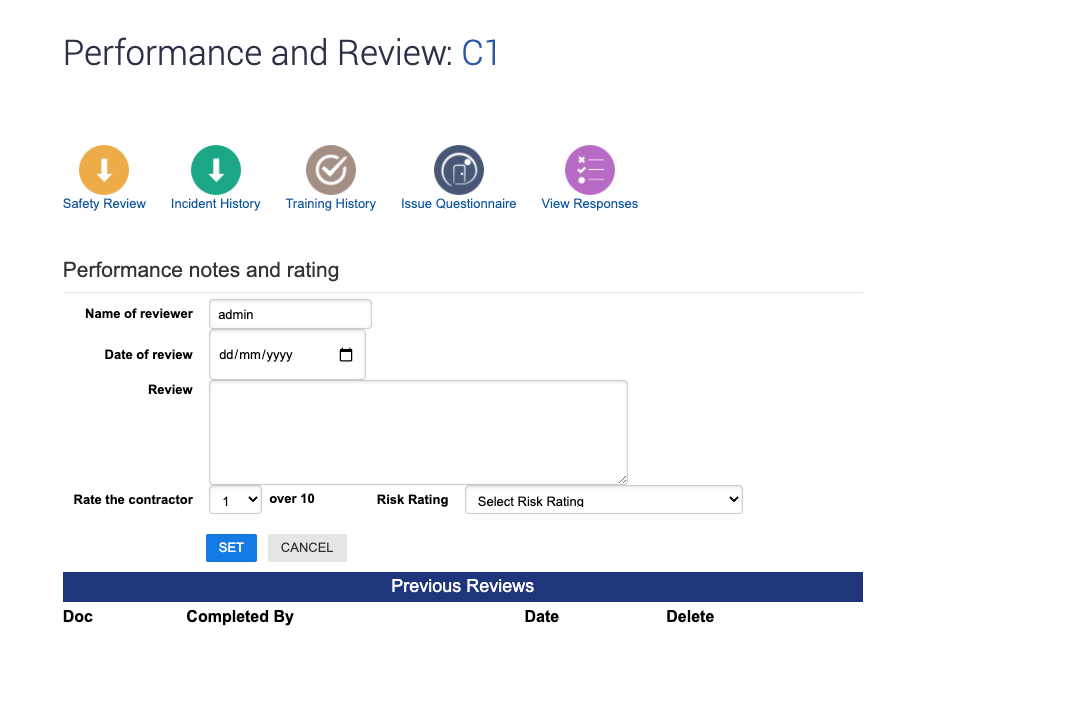Open the Training History checkmark icon

pos(331,170)
